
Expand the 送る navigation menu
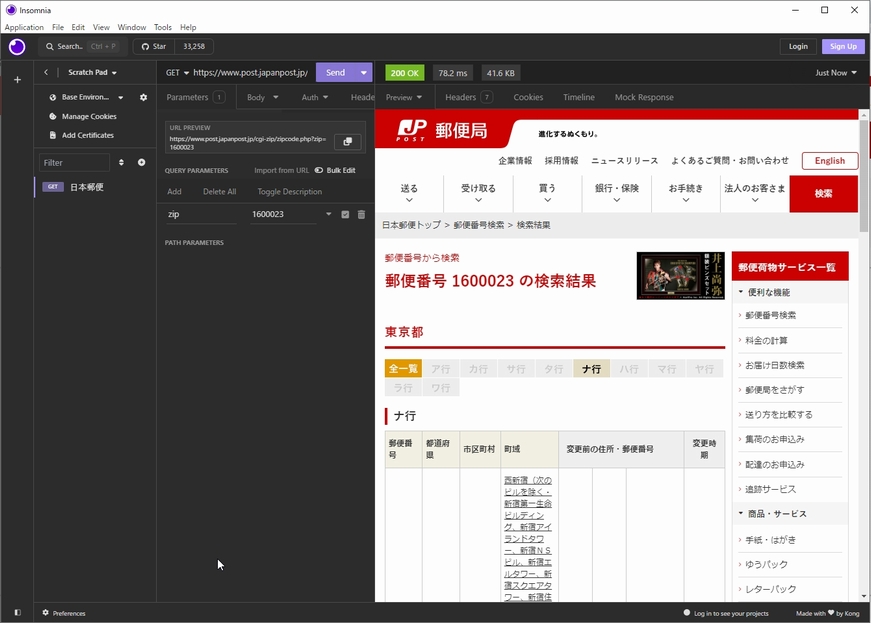point(409,193)
